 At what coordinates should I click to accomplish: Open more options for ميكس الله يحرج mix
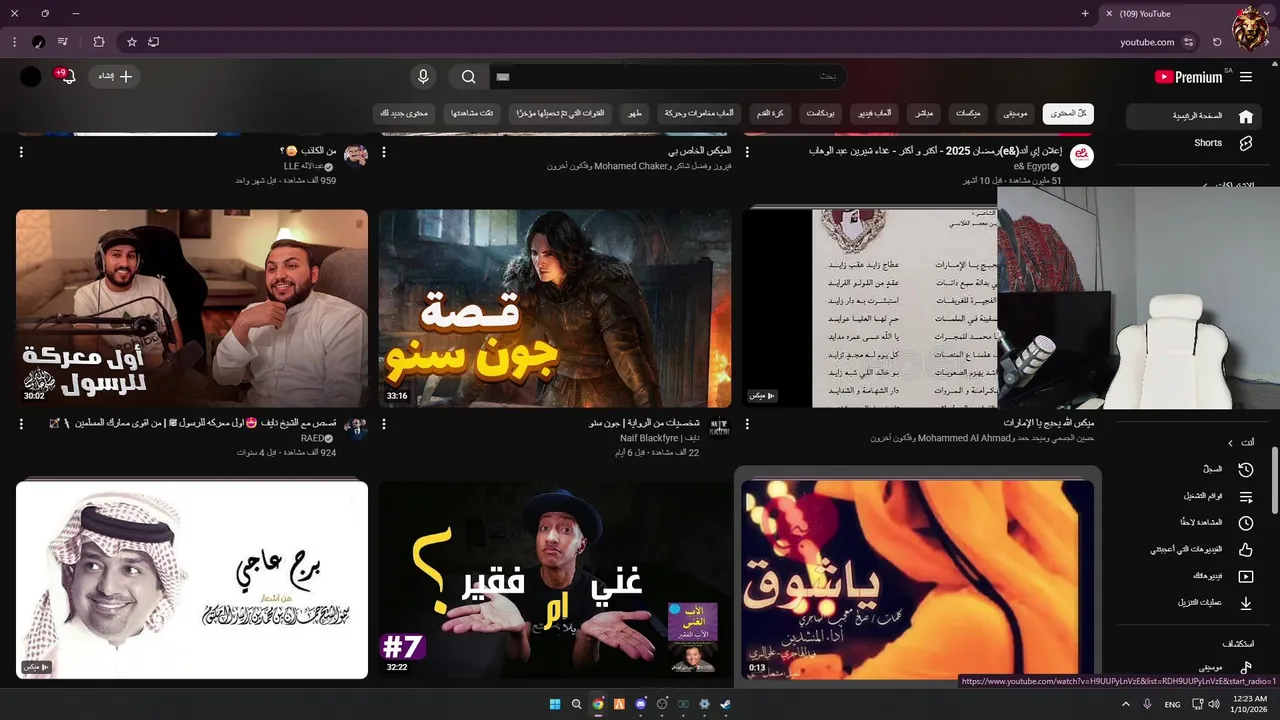[x=747, y=424]
